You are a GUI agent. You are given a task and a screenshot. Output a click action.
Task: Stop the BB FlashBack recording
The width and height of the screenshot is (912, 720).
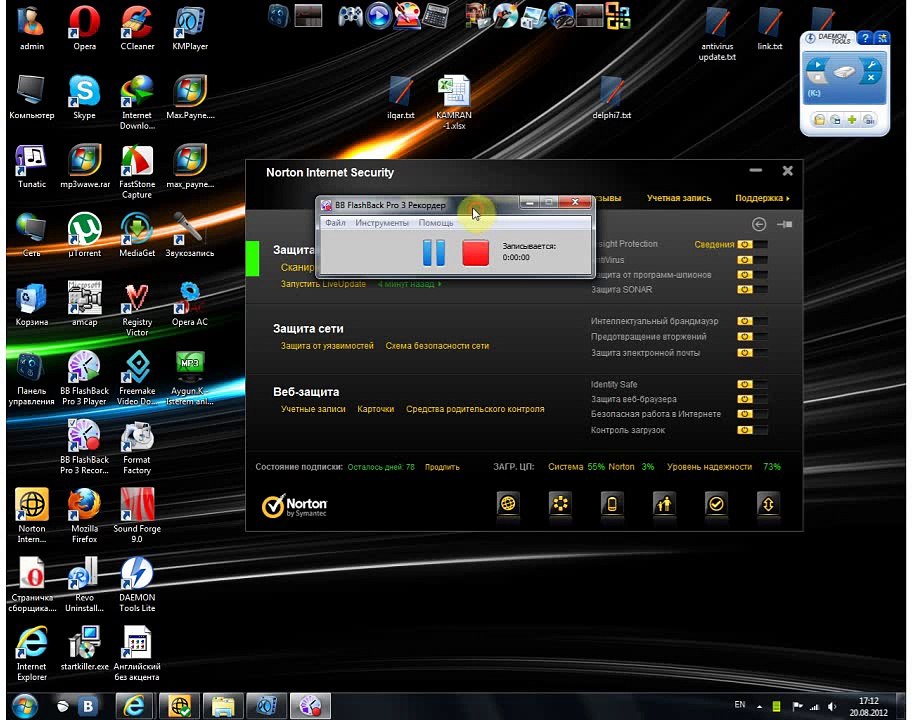point(475,252)
